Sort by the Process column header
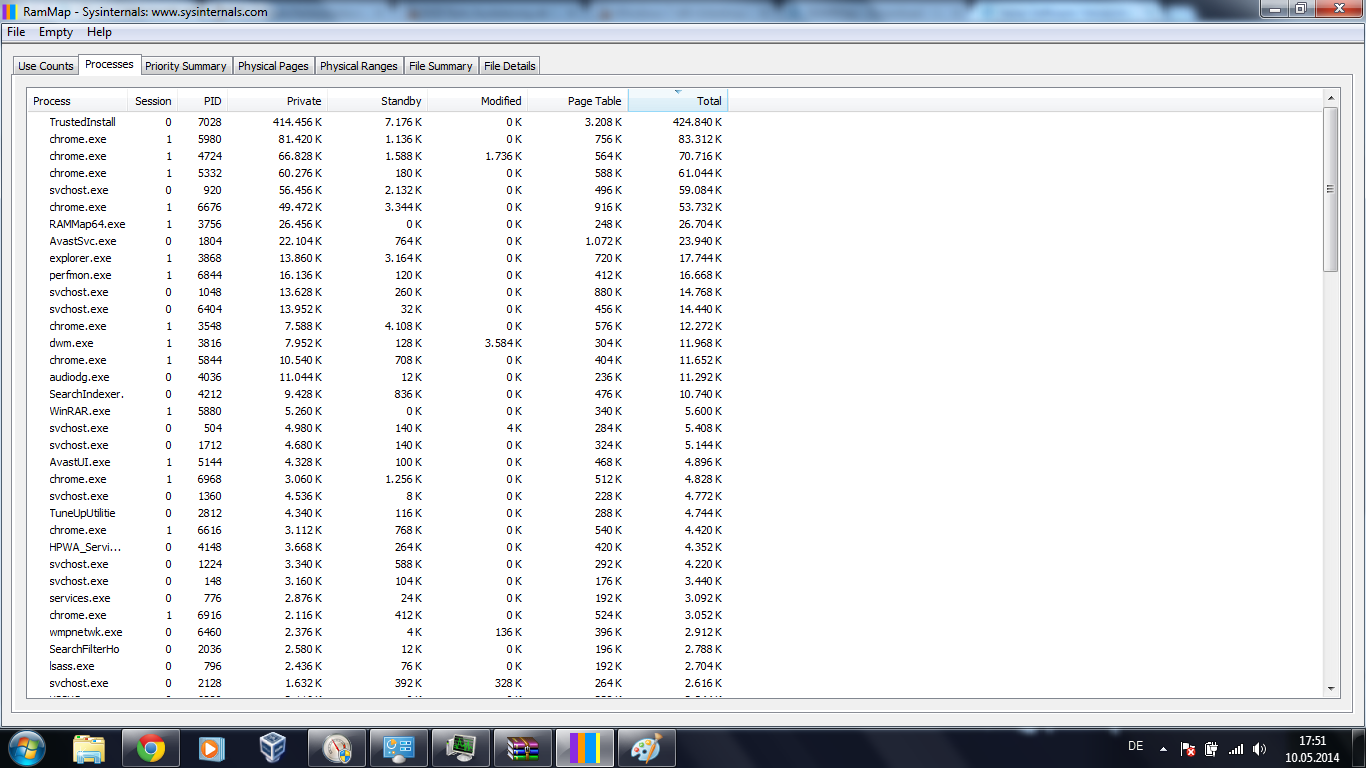The image size is (1366, 768). (x=78, y=101)
